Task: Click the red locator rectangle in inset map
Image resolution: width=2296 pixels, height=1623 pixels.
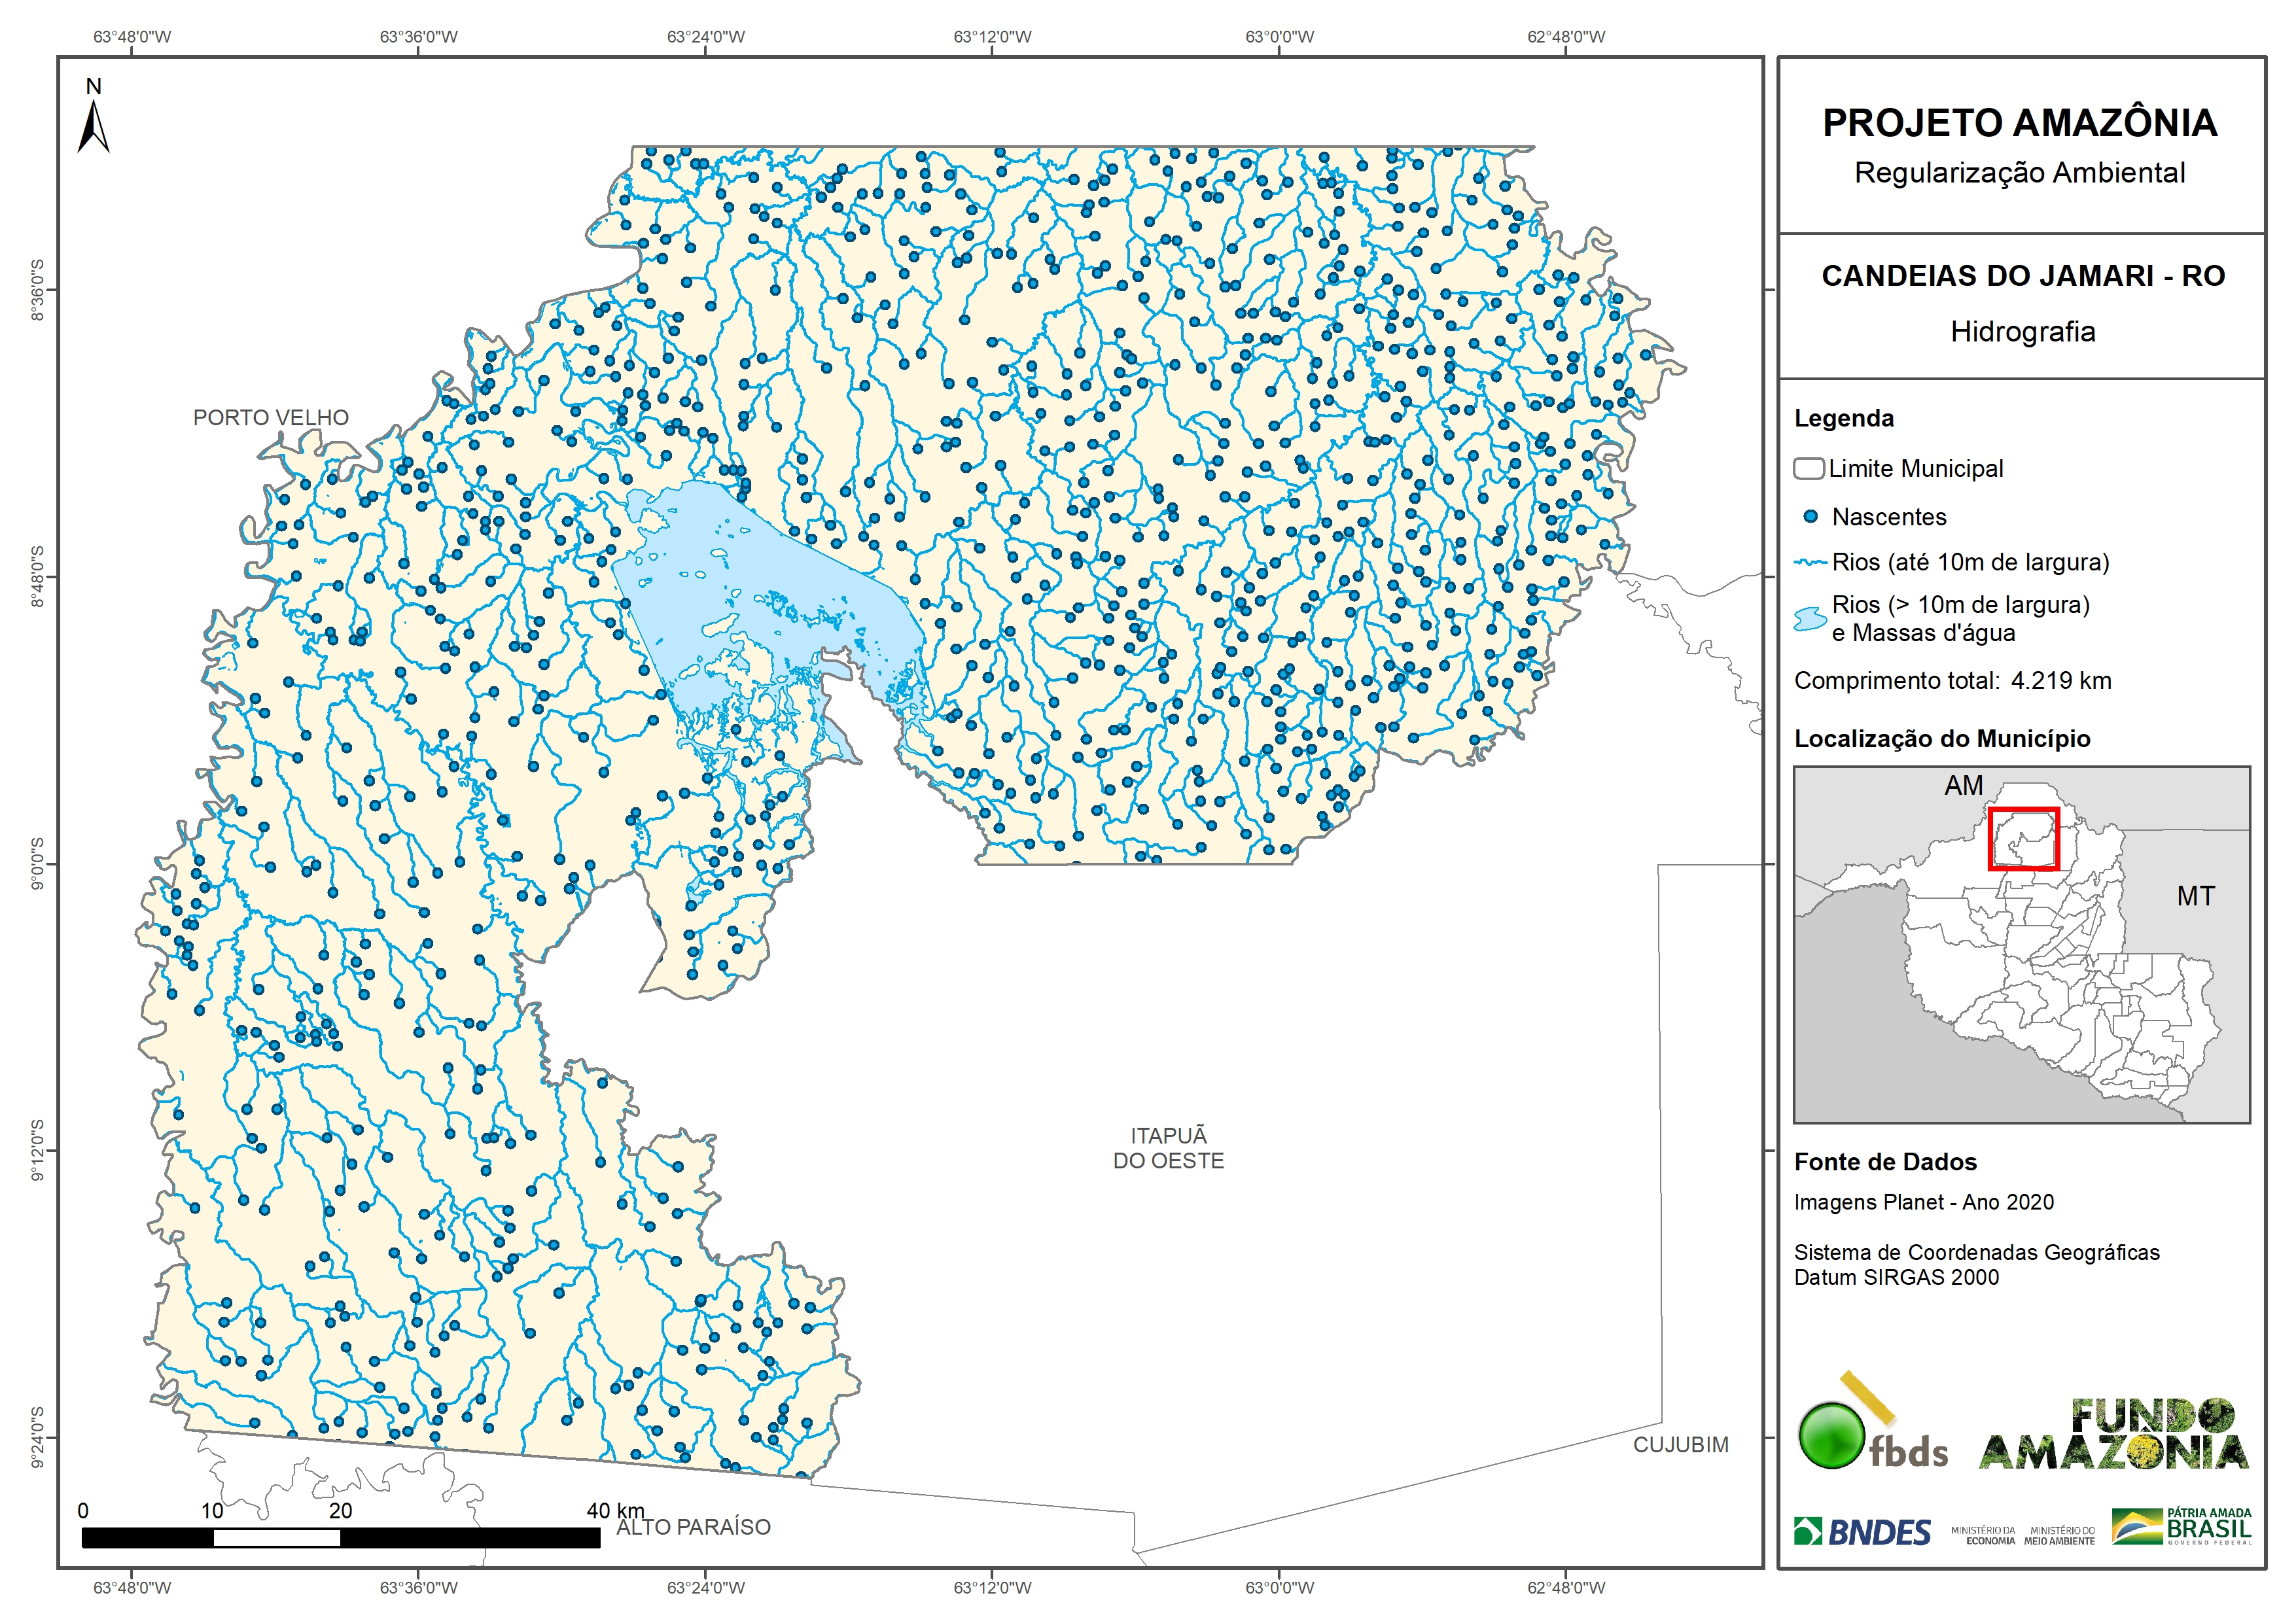Action: [2023, 839]
